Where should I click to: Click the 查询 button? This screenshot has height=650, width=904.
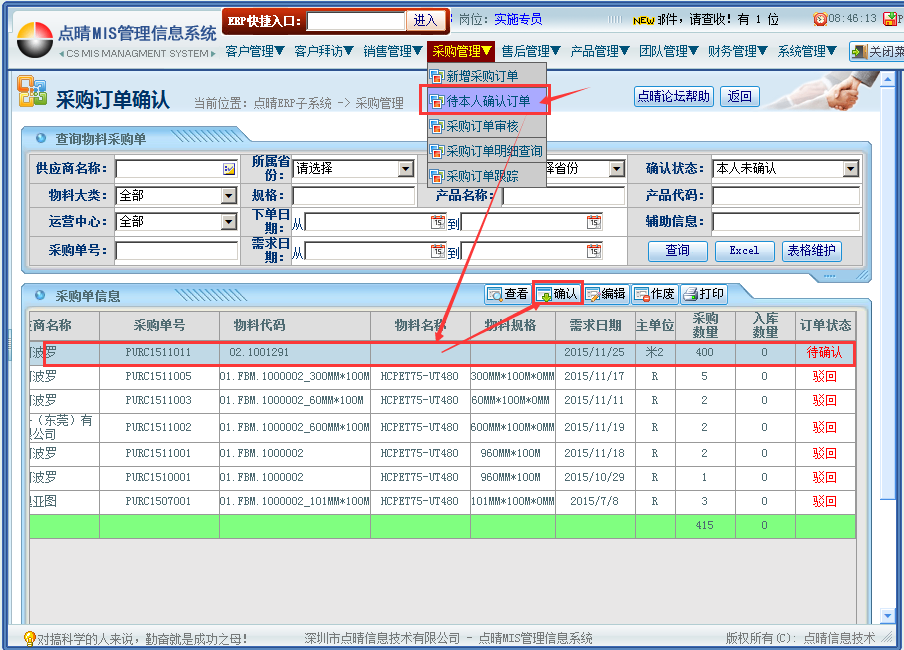(x=677, y=251)
